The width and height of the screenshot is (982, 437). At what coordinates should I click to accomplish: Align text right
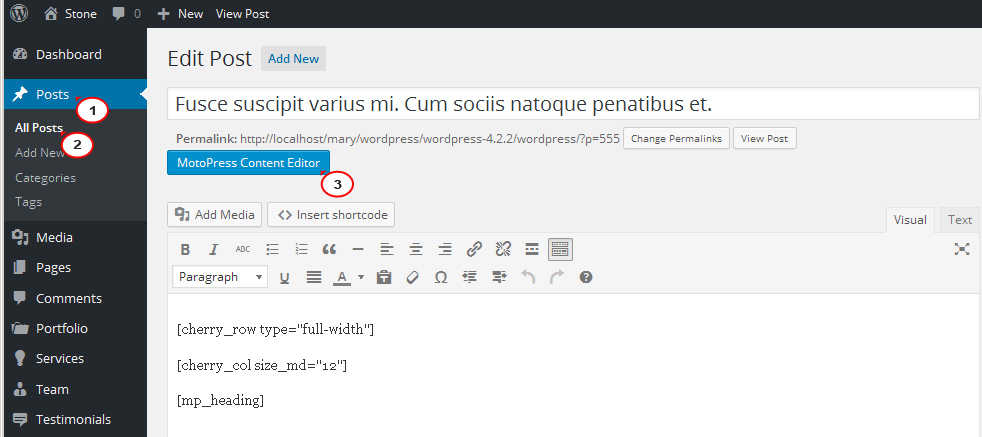(x=445, y=250)
